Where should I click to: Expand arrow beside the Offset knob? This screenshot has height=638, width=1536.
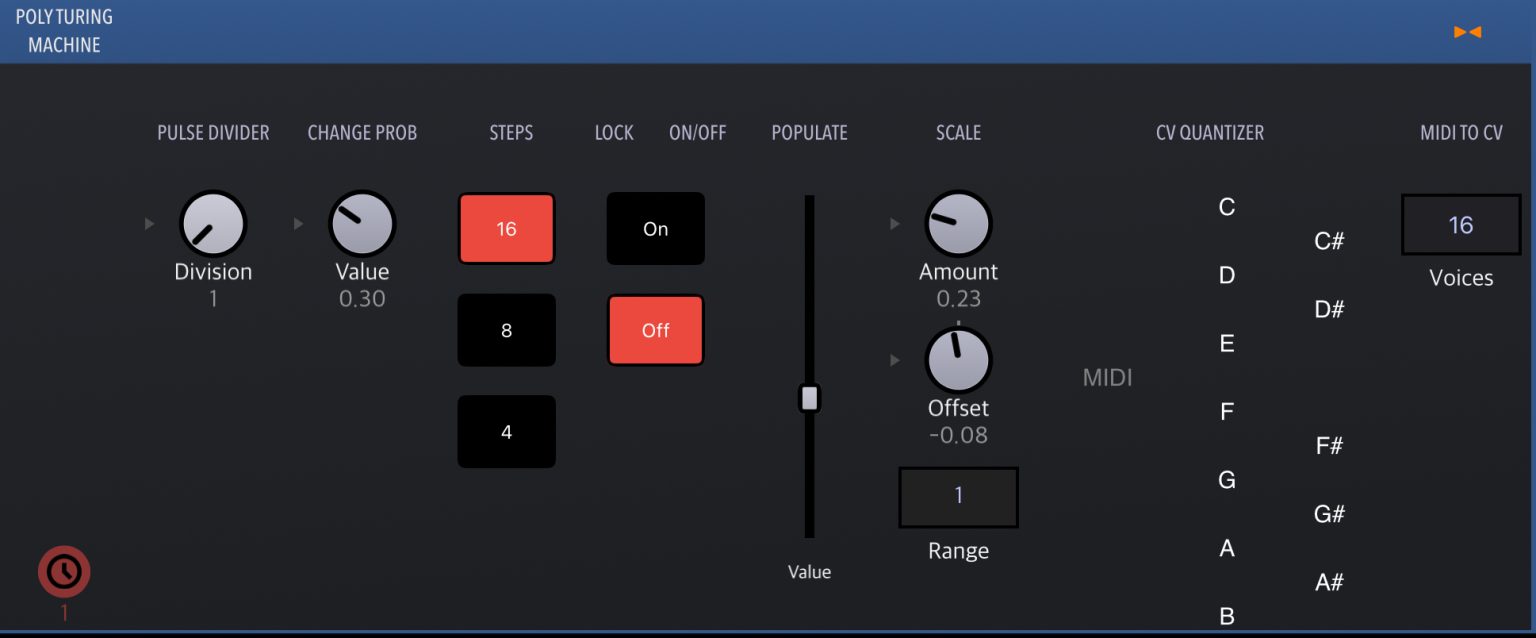[x=895, y=360]
